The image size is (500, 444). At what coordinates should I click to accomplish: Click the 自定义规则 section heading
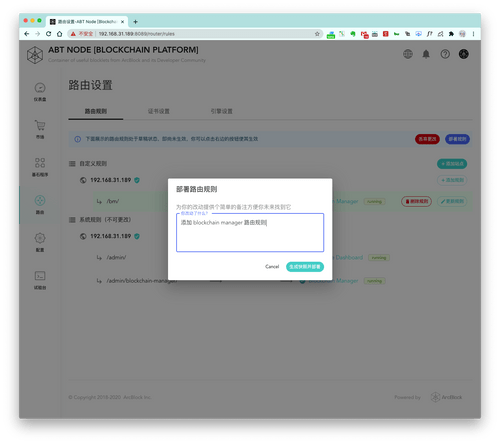[93, 164]
